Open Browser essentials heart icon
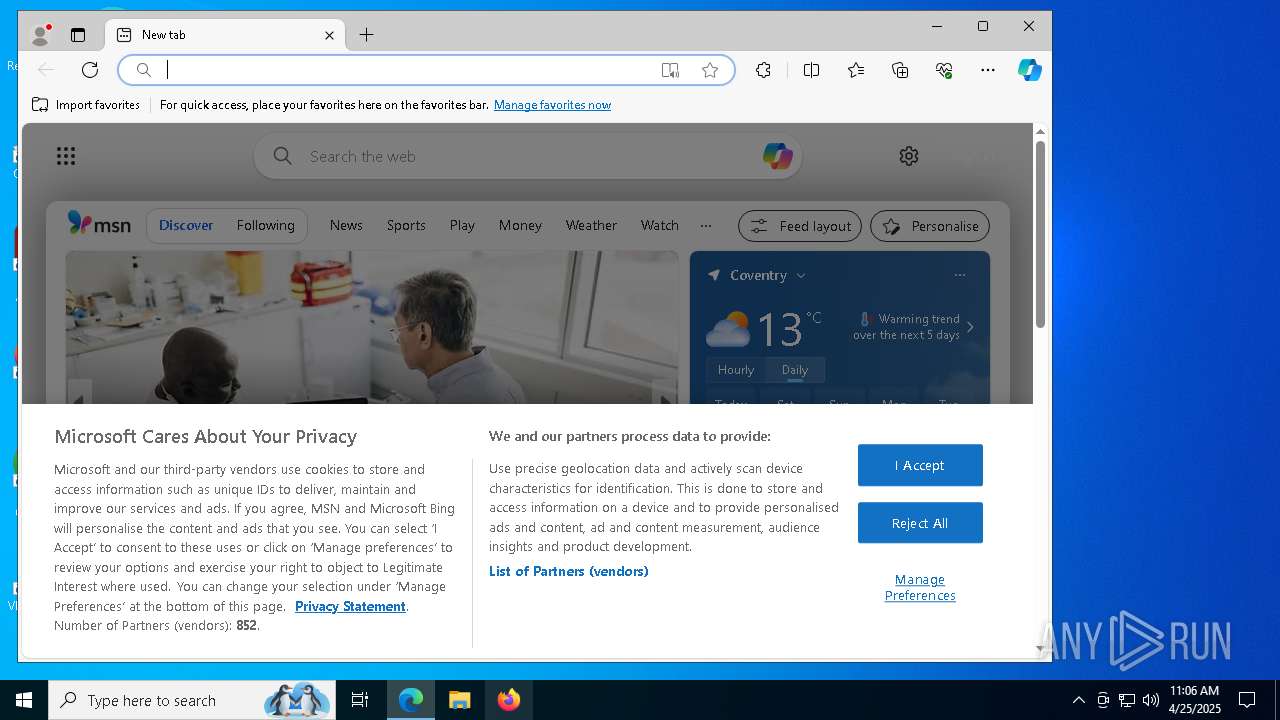 944,70
